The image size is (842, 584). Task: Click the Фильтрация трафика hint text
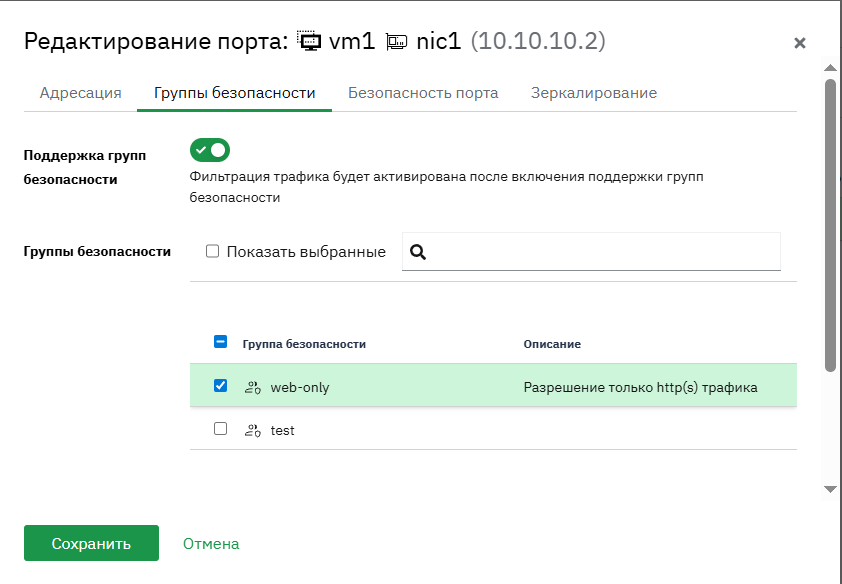446,187
